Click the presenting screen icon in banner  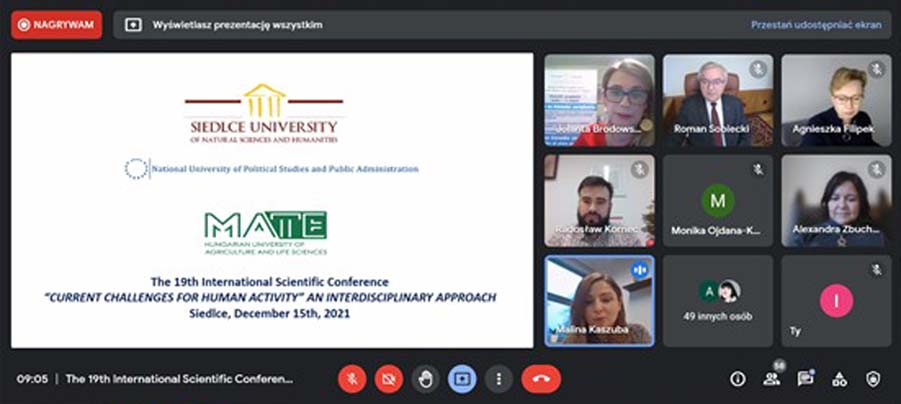click(133, 25)
